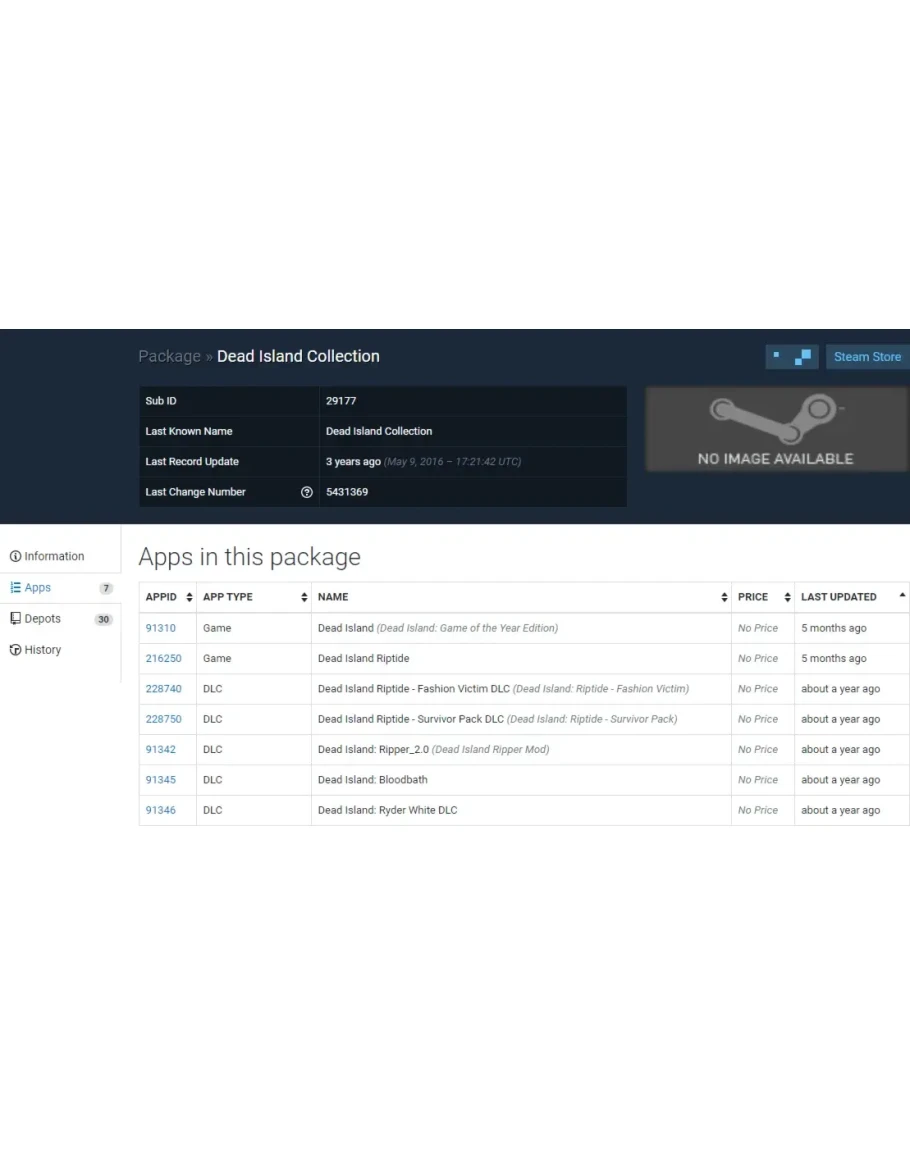Open app ID 91310 link
Screen dimensions: 910x1155
tap(160, 629)
